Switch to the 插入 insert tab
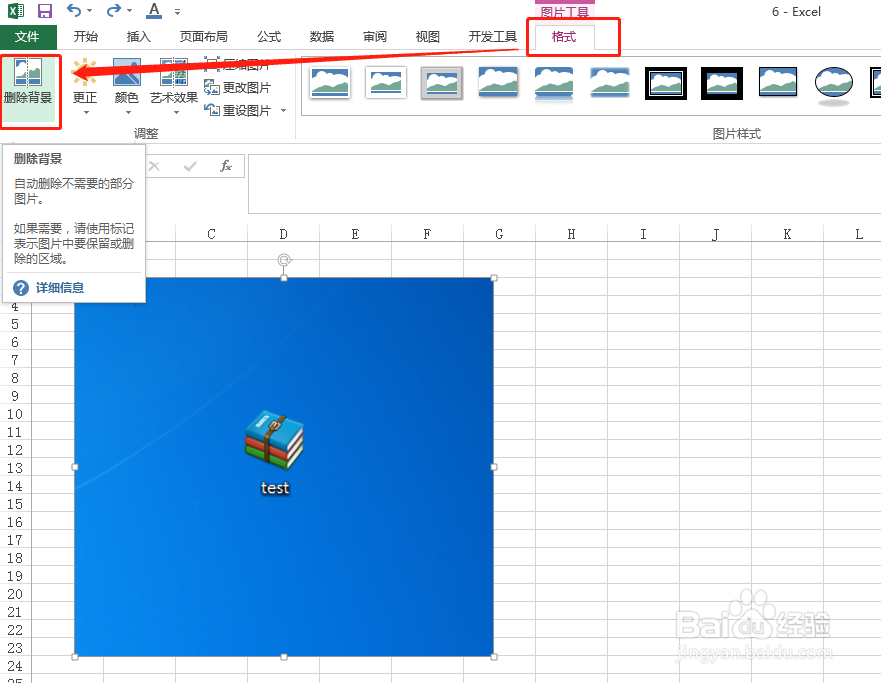Viewport: 881px width, 683px height. pyautogui.click(x=139, y=37)
